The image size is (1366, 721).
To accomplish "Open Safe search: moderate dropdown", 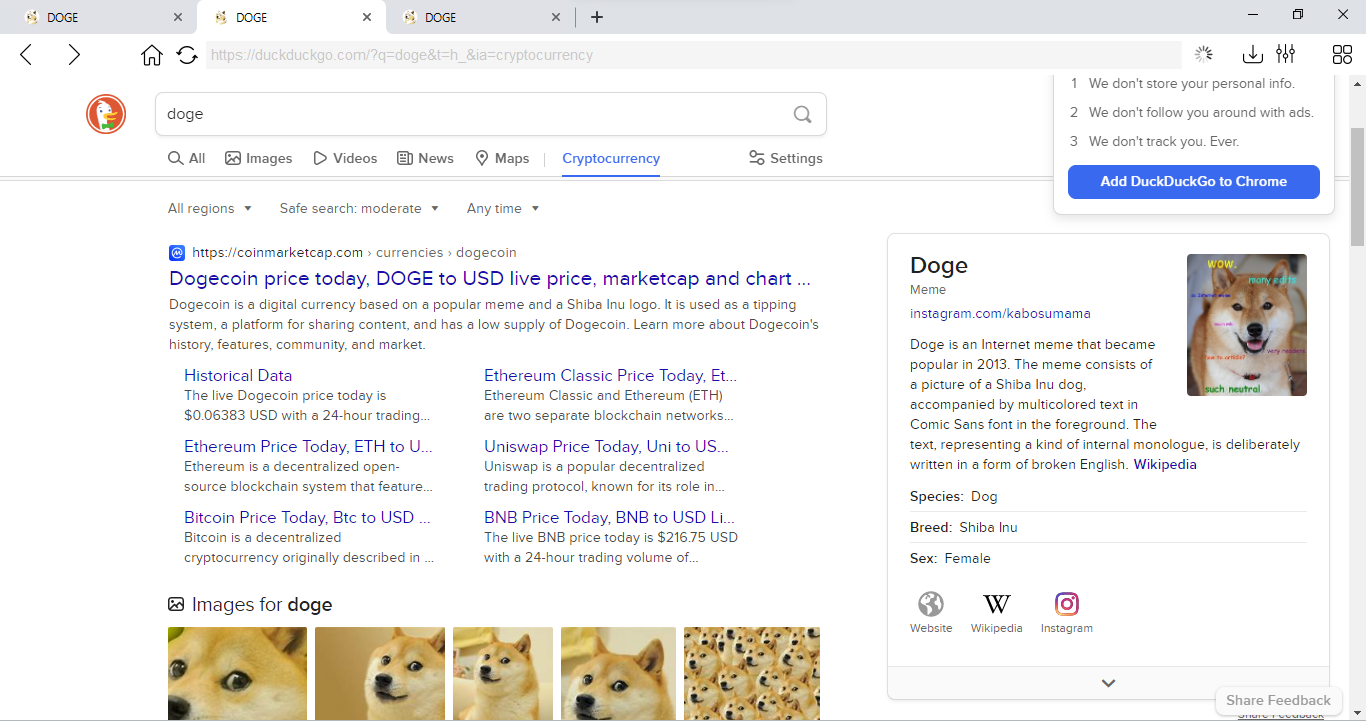I will point(359,208).
